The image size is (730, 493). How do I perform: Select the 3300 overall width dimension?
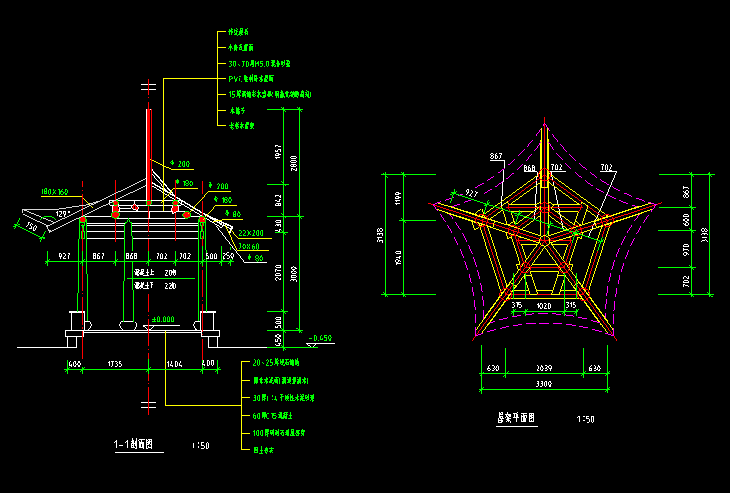point(543,384)
